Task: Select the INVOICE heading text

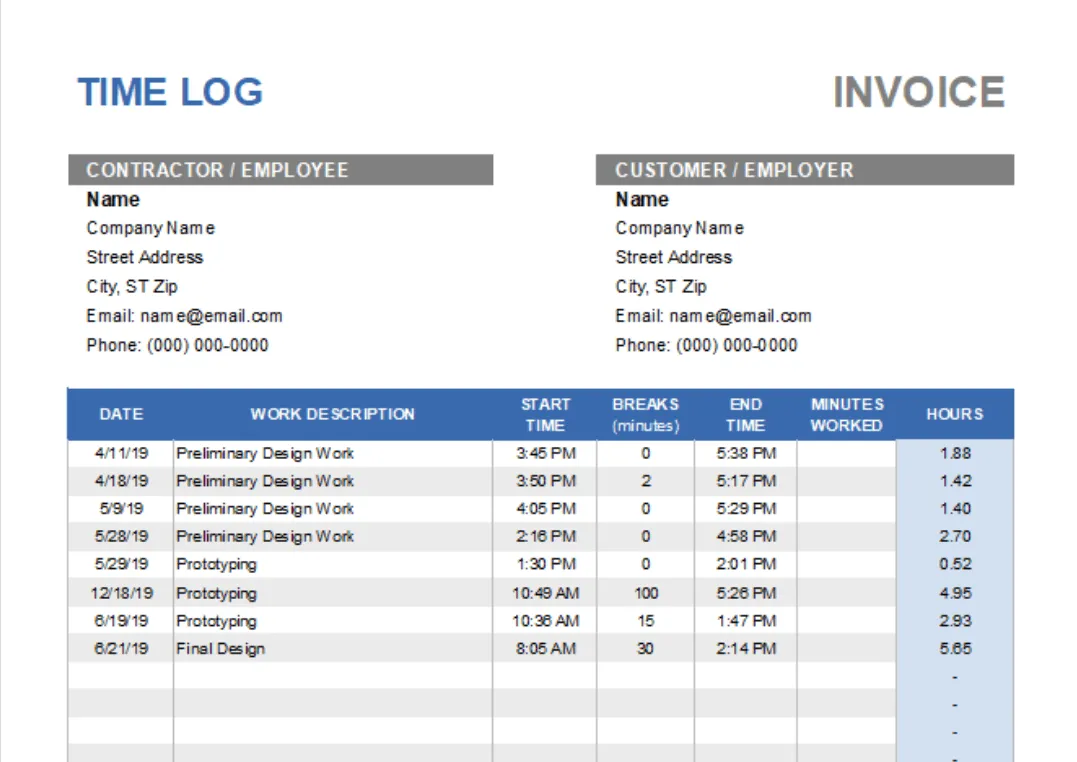Action: click(x=919, y=92)
